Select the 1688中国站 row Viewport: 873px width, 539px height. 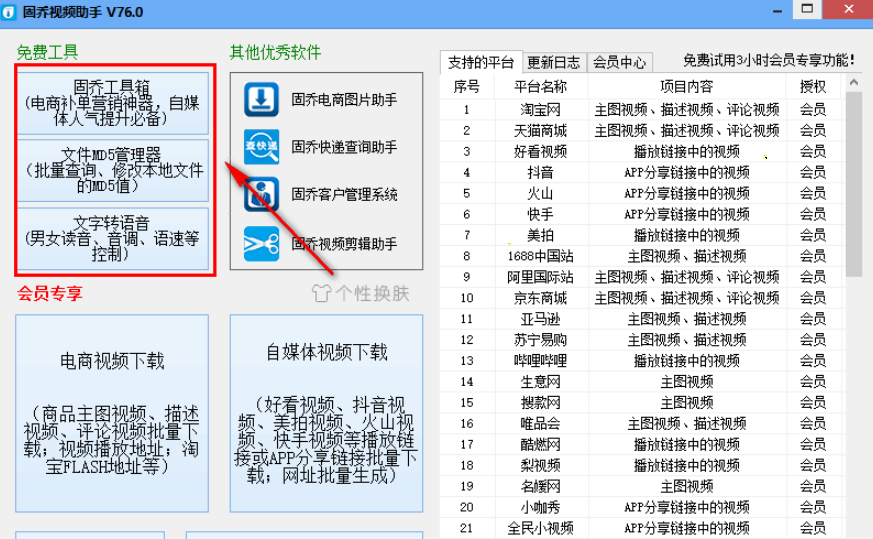(x=642, y=256)
